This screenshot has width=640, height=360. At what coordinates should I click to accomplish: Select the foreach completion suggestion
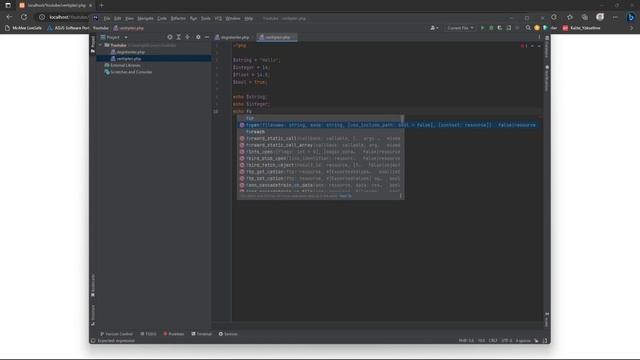click(x=321, y=132)
